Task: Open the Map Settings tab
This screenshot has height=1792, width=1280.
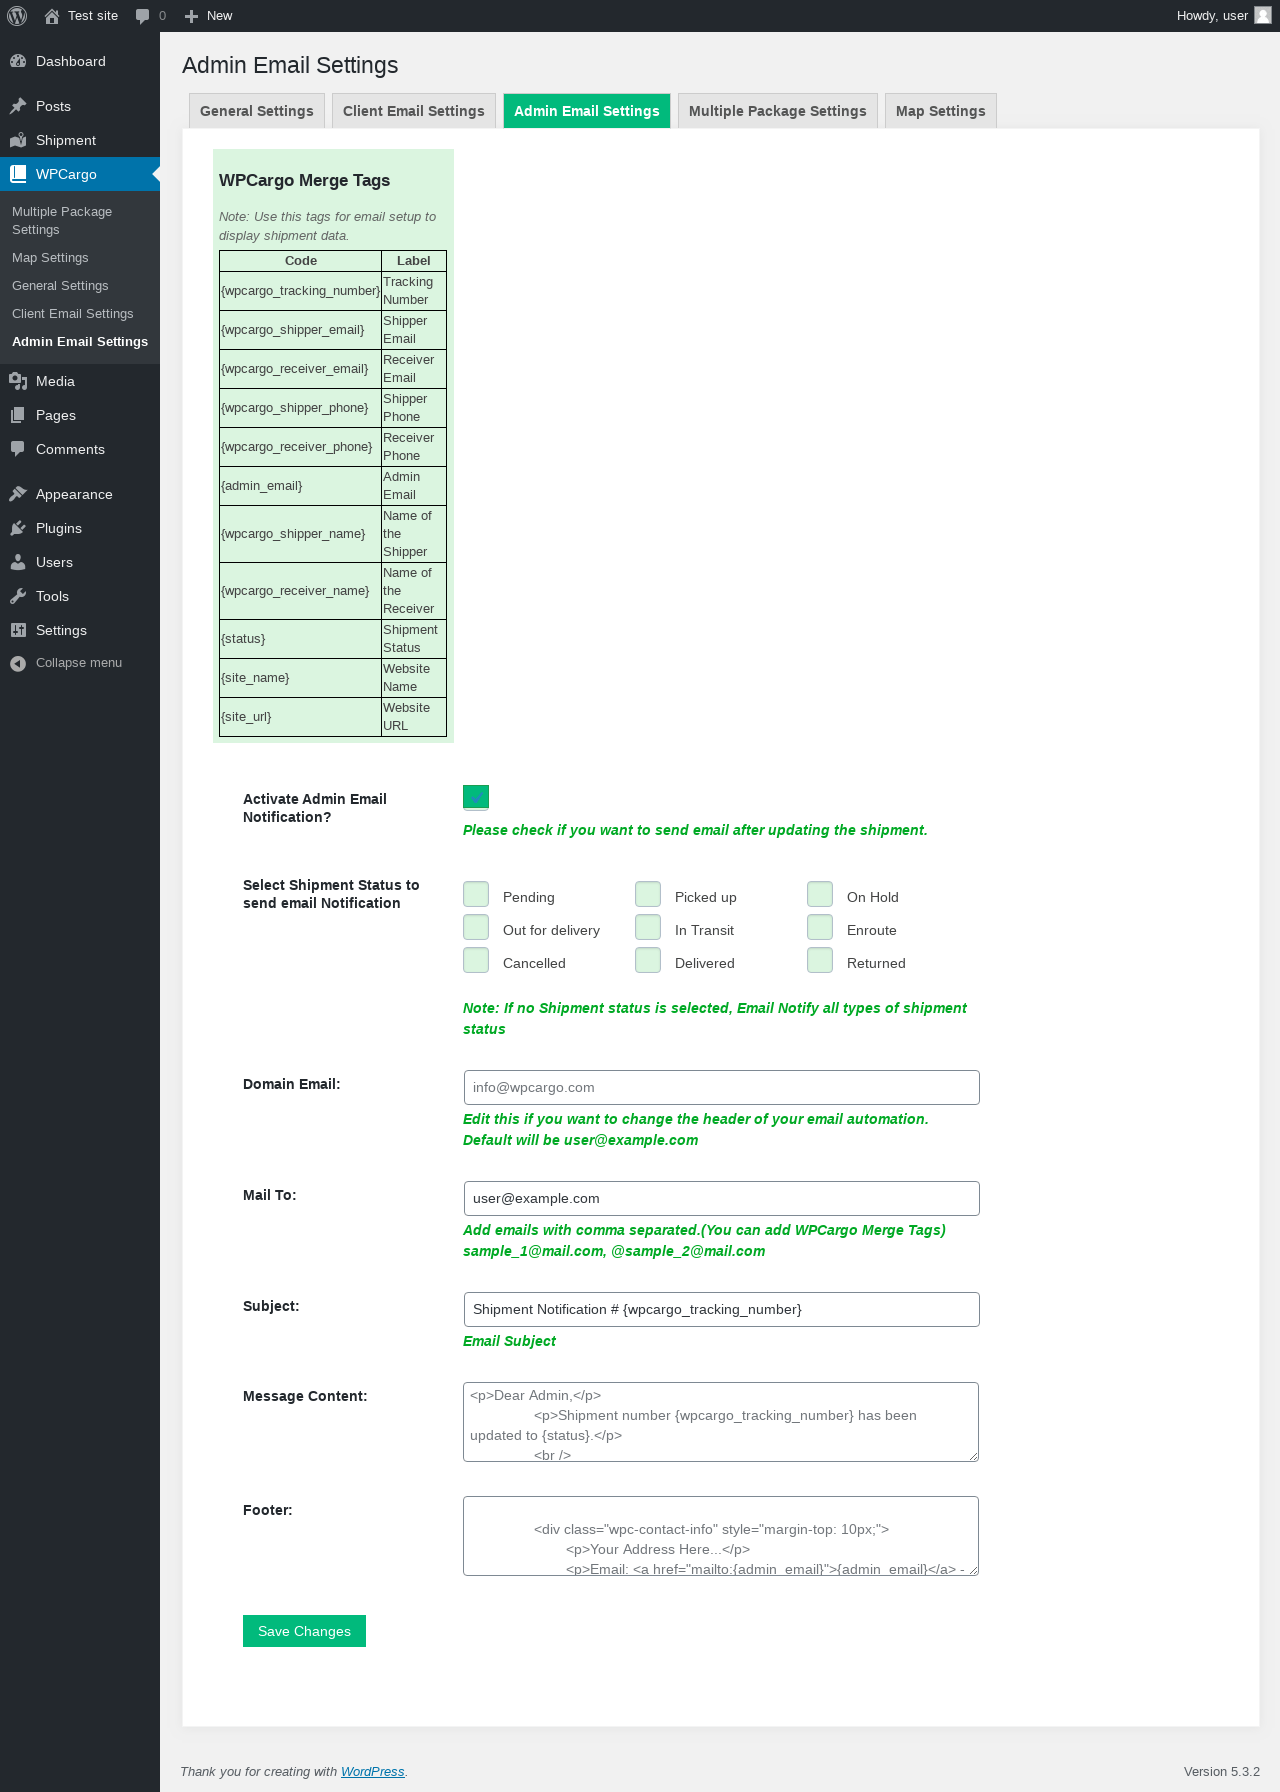Action: [x=941, y=111]
